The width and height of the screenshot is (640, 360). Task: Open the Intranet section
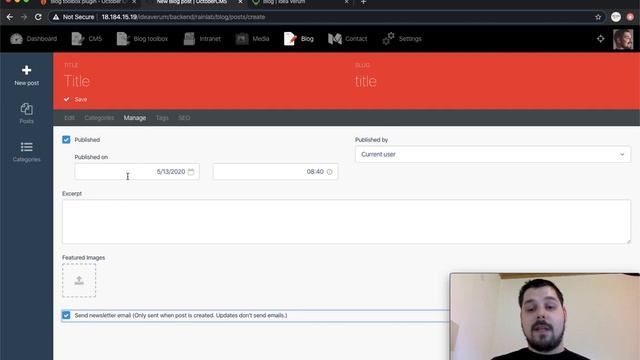click(x=202, y=39)
